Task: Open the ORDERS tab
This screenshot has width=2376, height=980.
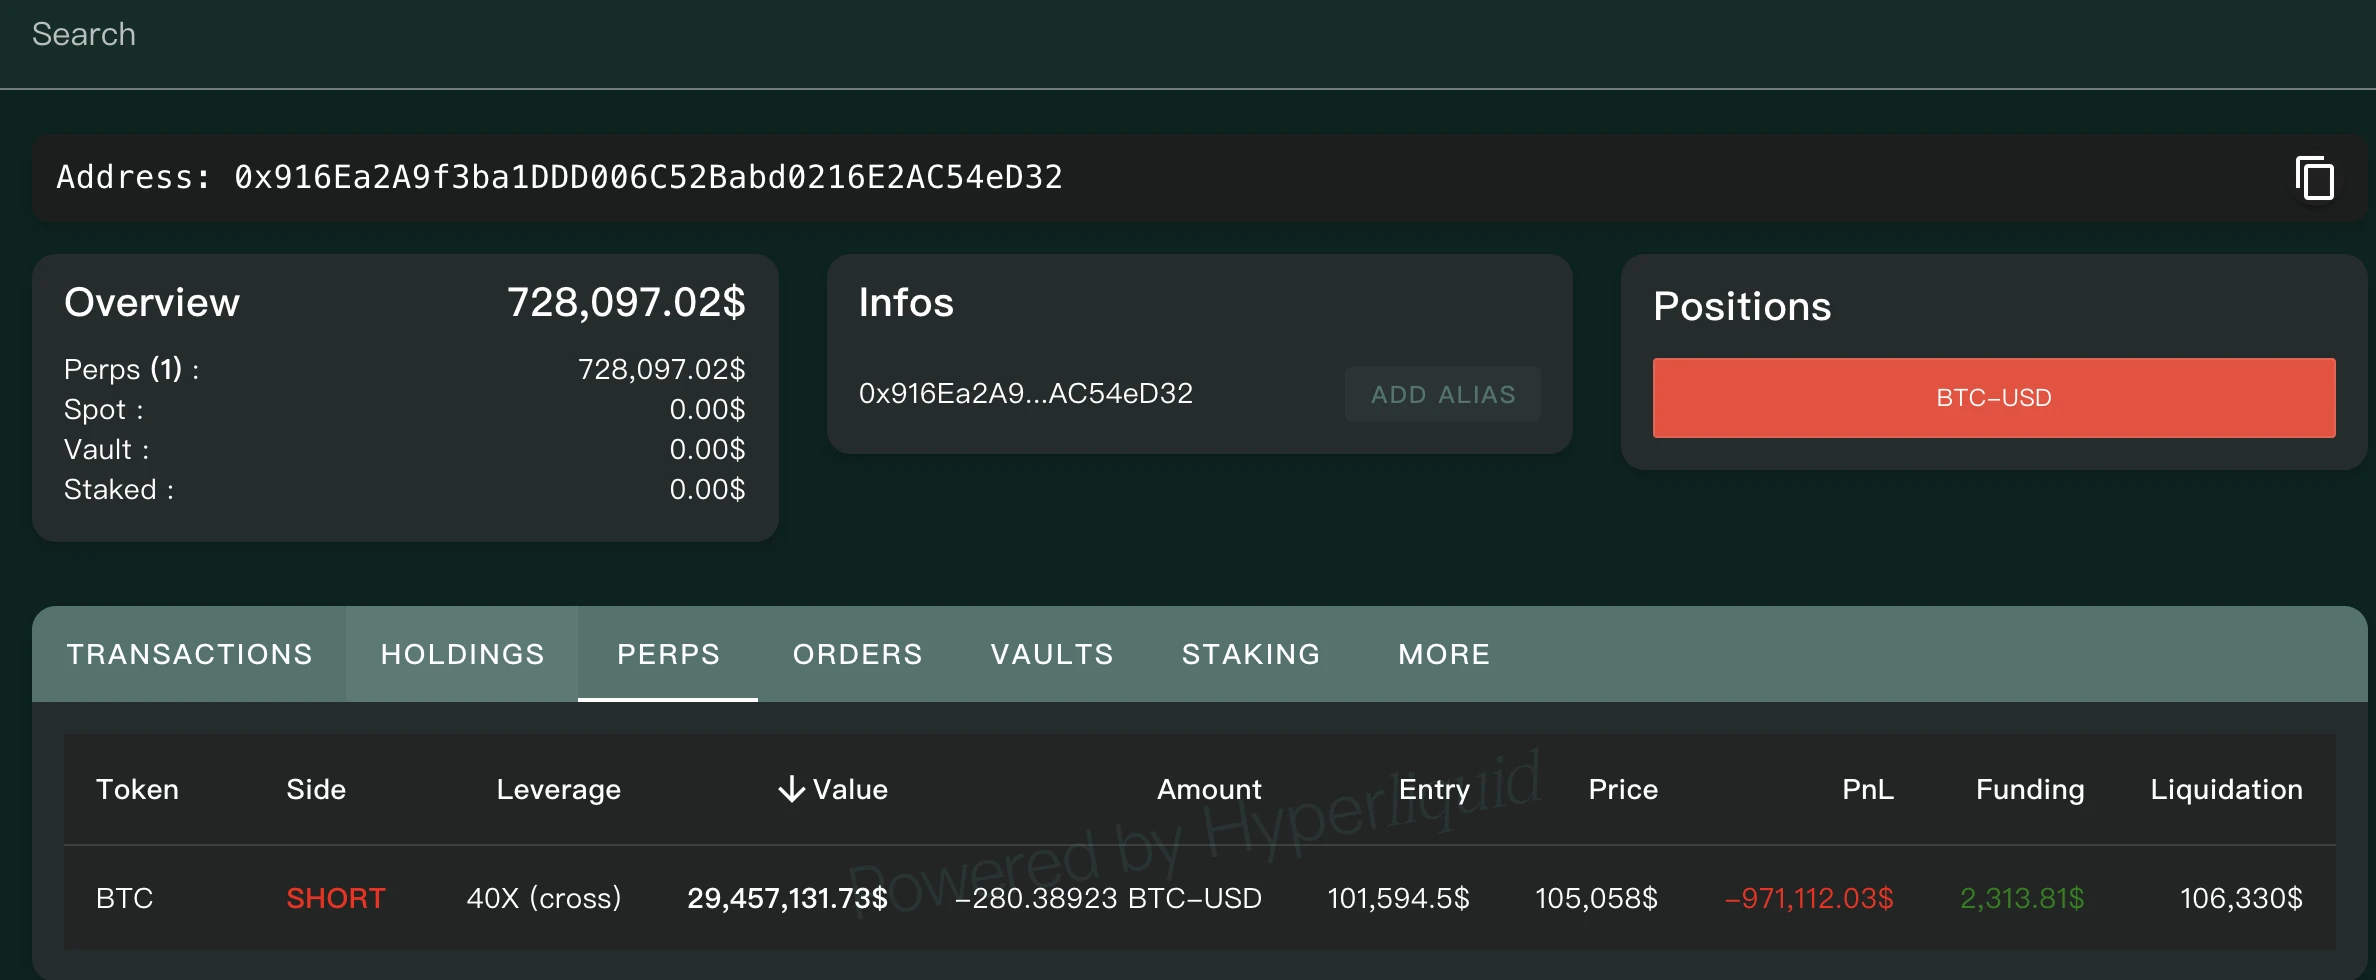Action: 857,654
